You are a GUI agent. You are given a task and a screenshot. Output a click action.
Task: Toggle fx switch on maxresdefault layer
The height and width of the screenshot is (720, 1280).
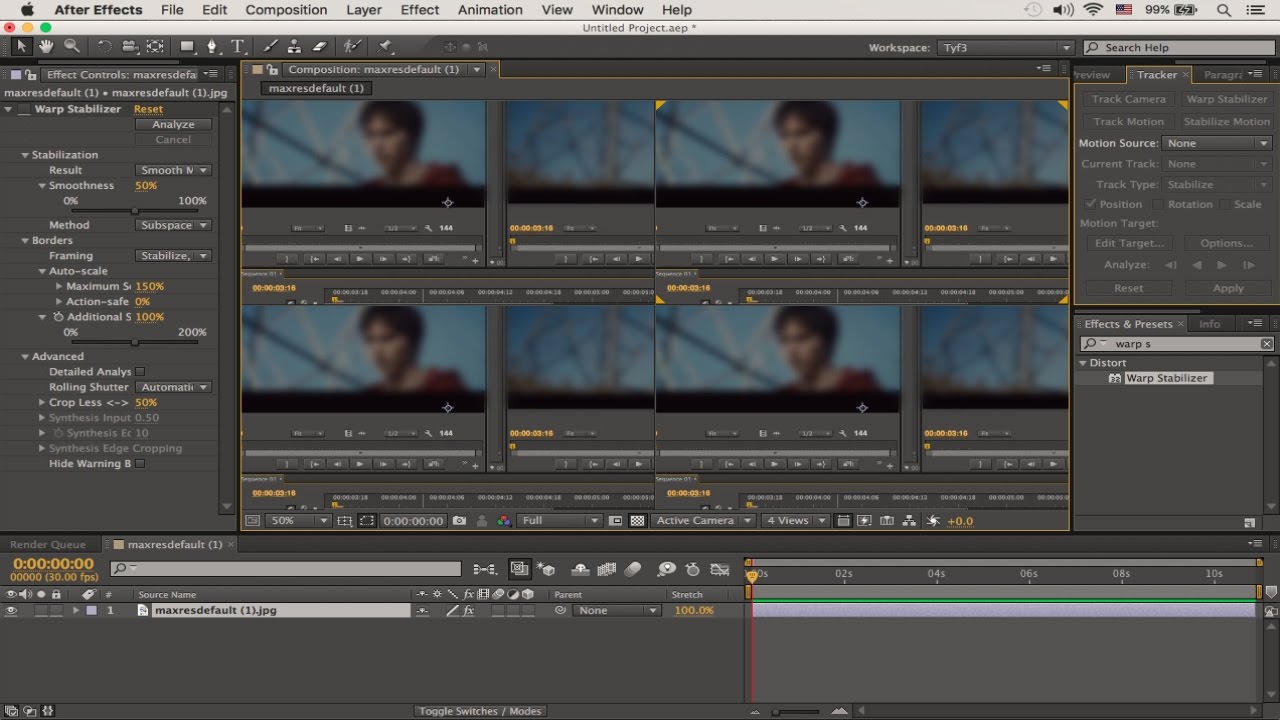click(x=468, y=610)
